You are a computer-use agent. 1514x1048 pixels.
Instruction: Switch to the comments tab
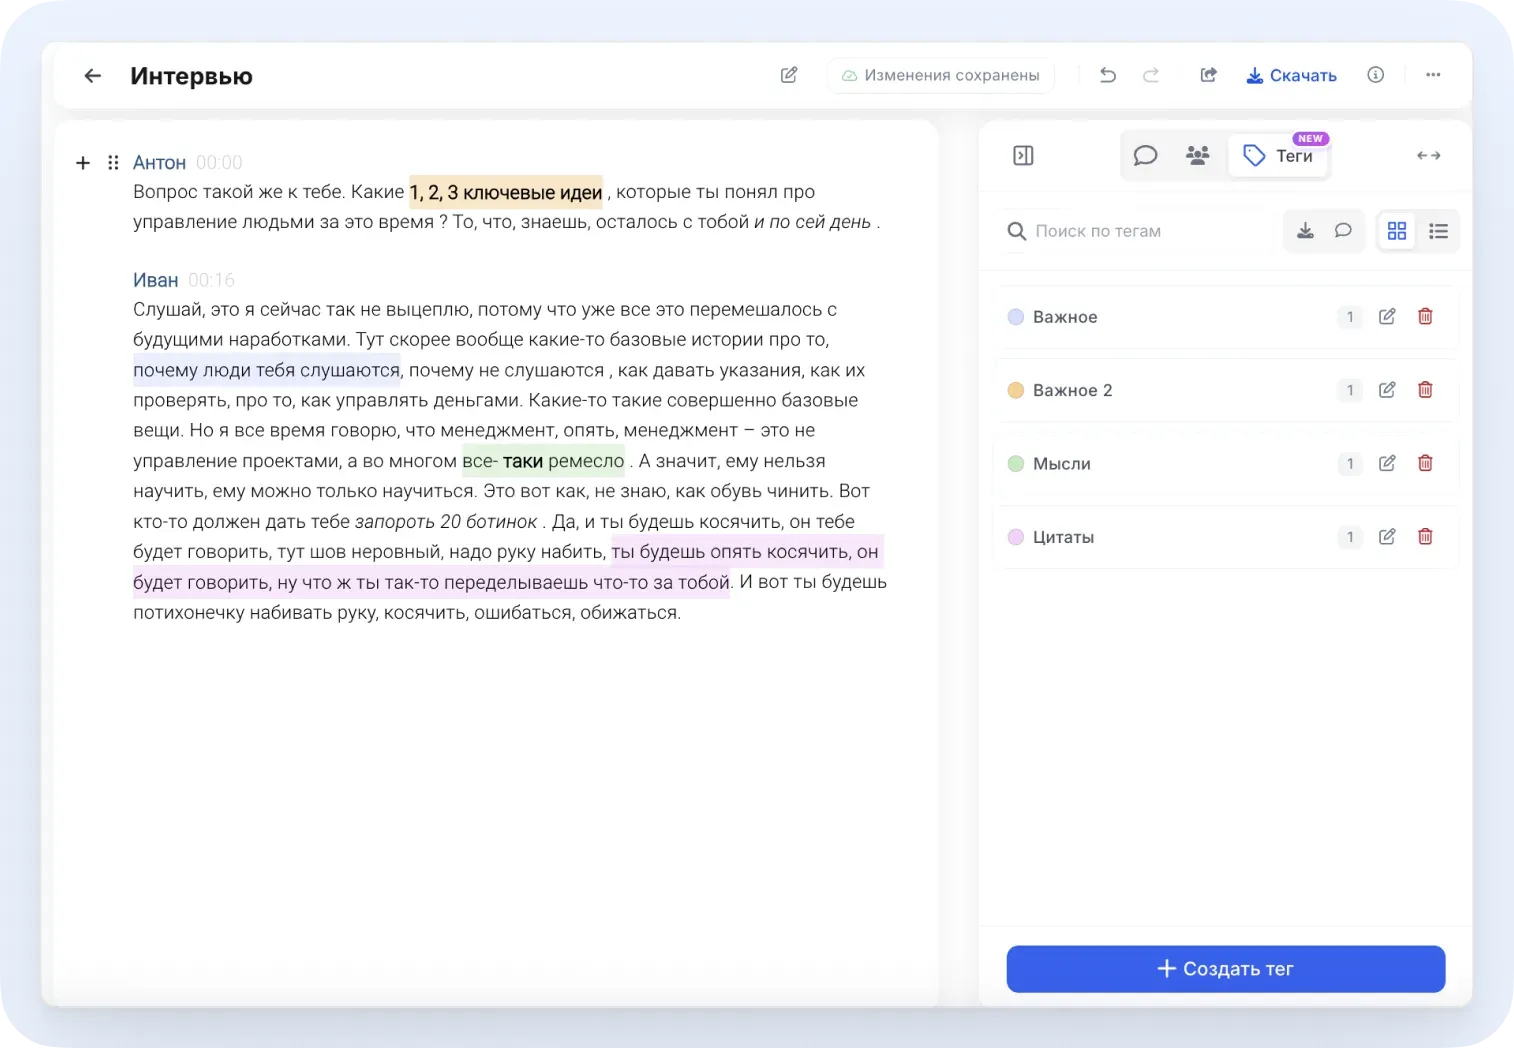pos(1146,155)
